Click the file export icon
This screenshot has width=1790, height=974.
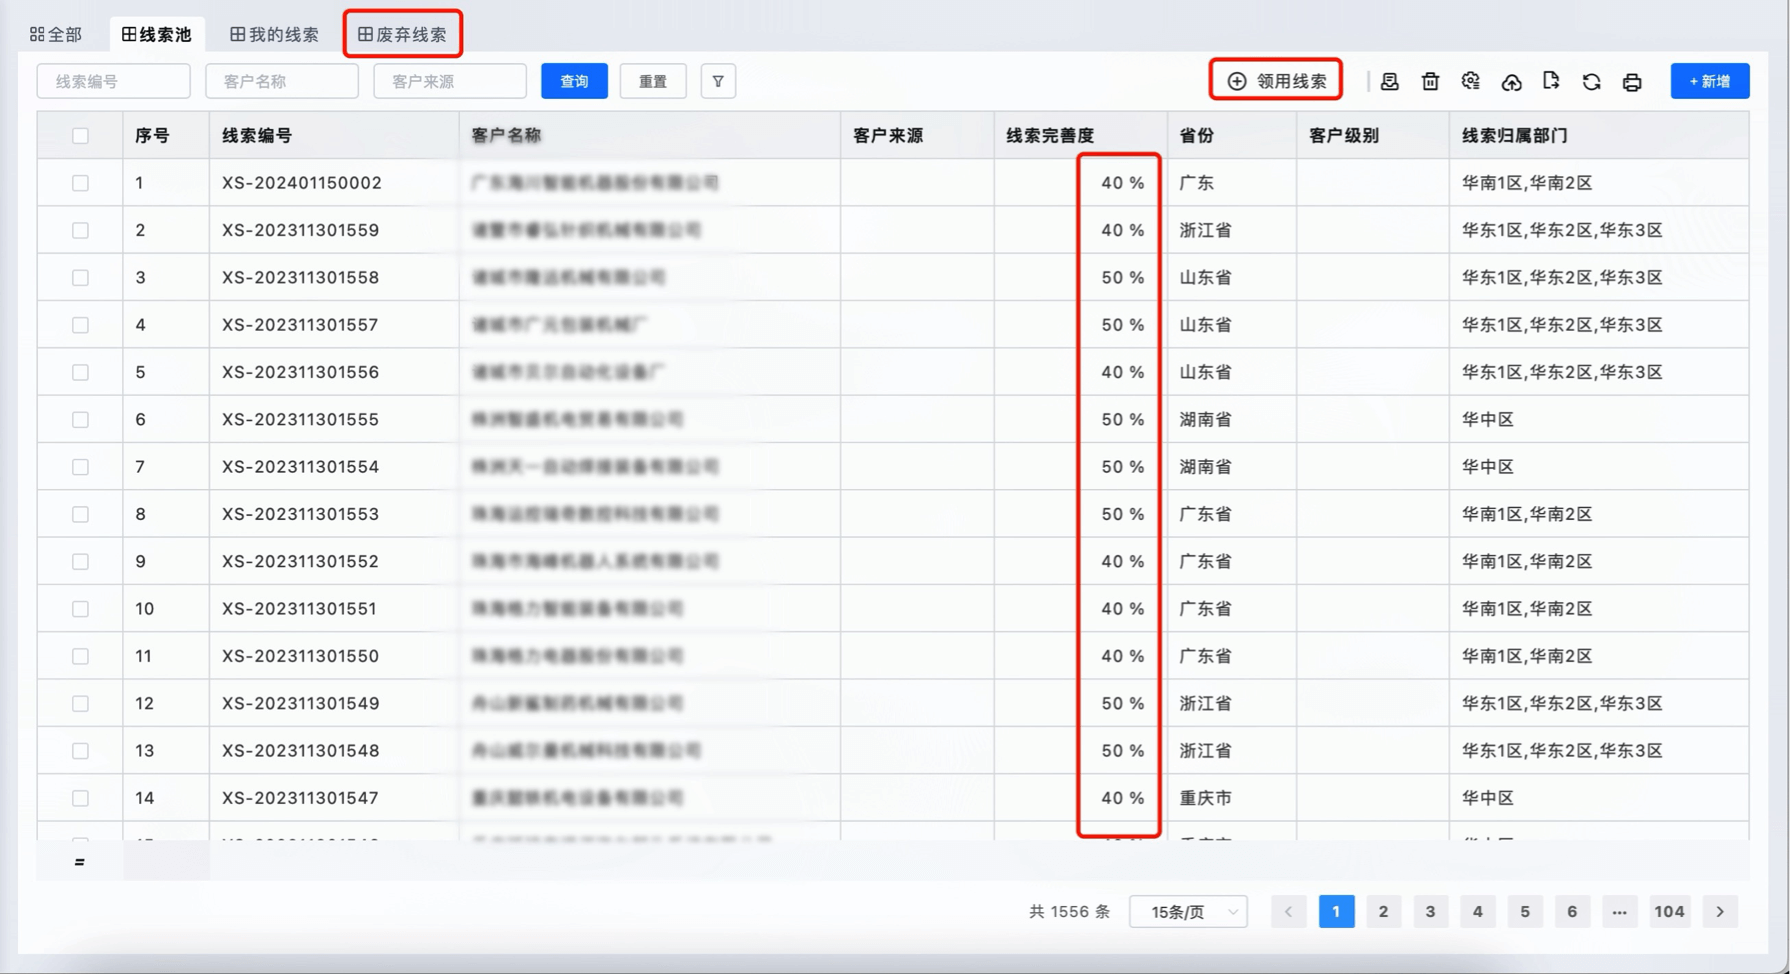point(1551,81)
